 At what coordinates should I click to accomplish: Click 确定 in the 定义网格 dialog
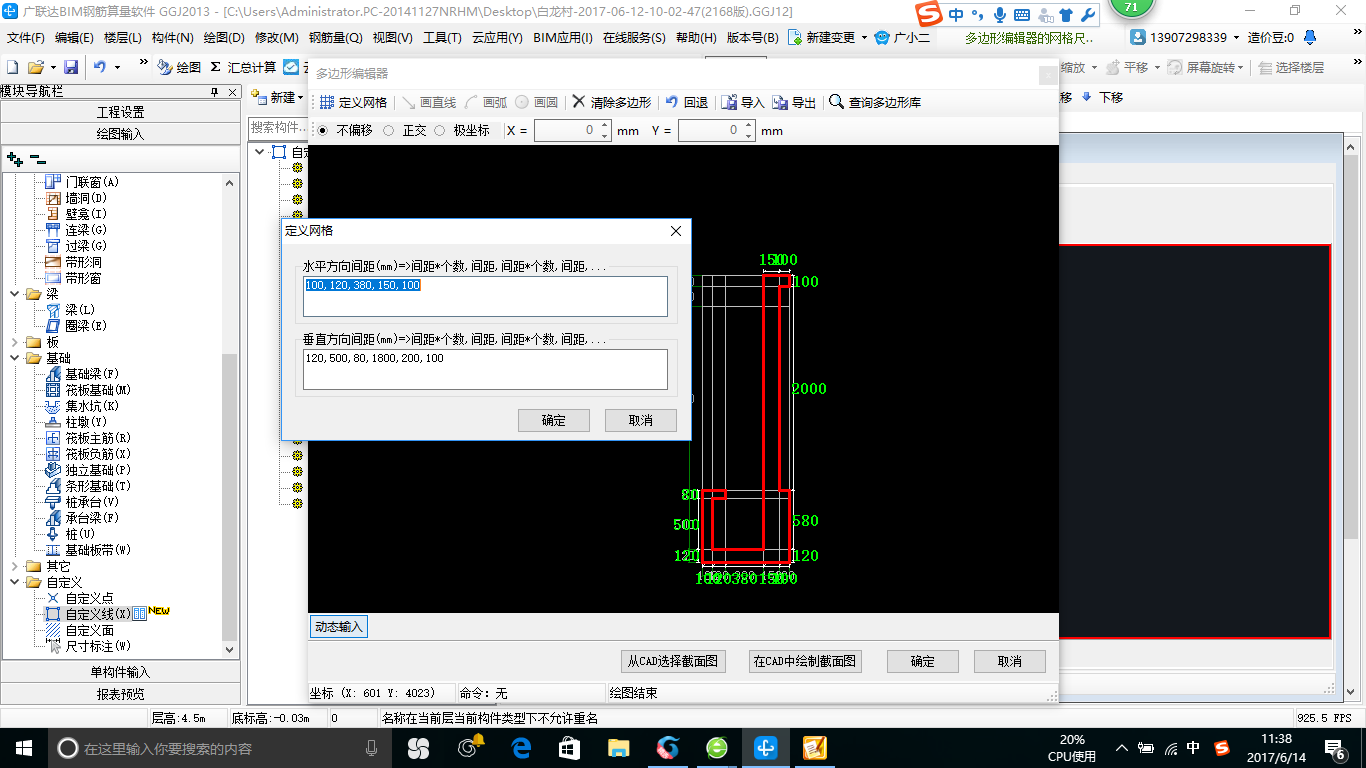click(554, 420)
